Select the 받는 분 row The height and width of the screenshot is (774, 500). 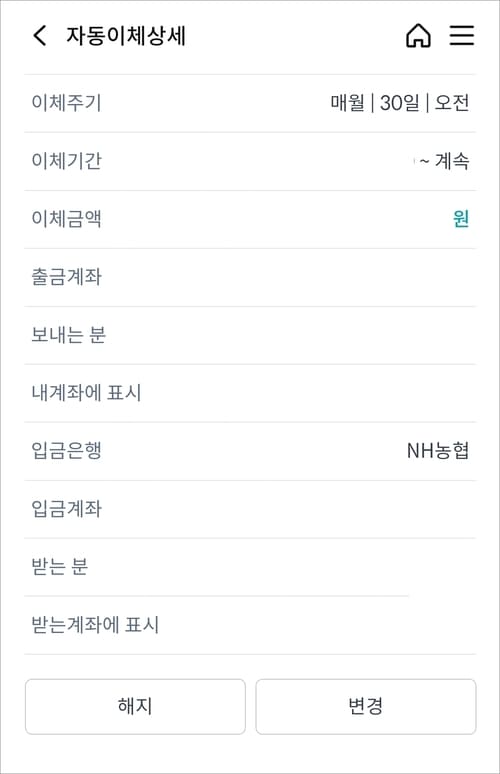click(x=250, y=567)
